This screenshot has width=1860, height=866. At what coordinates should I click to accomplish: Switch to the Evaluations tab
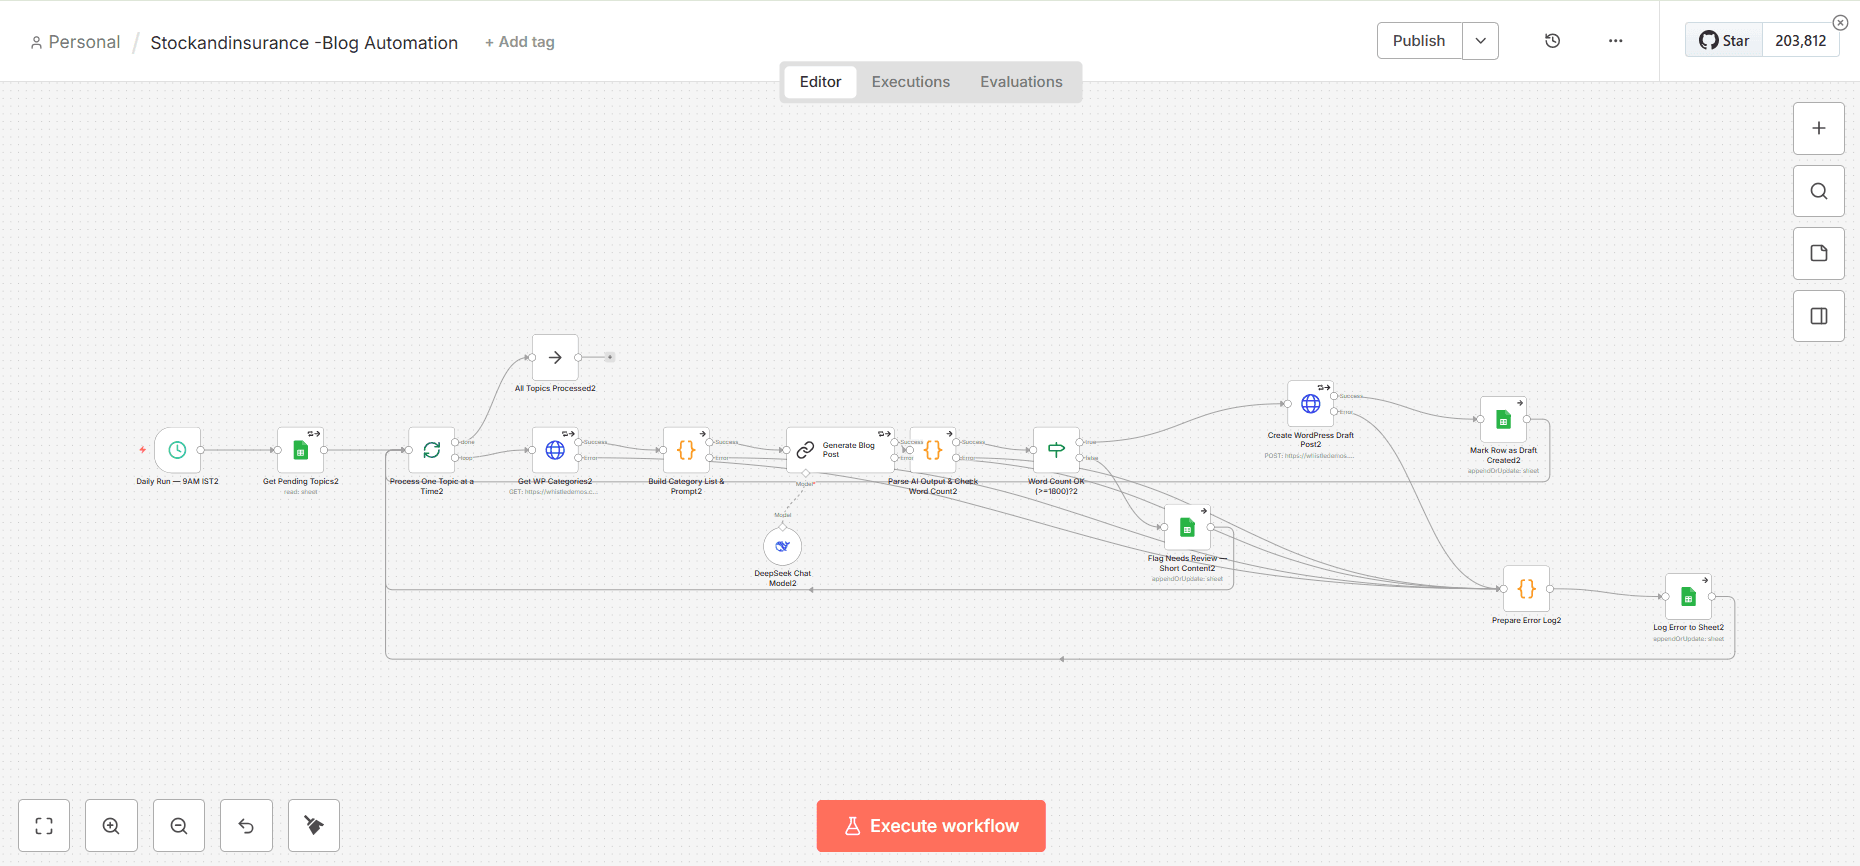tap(1021, 82)
